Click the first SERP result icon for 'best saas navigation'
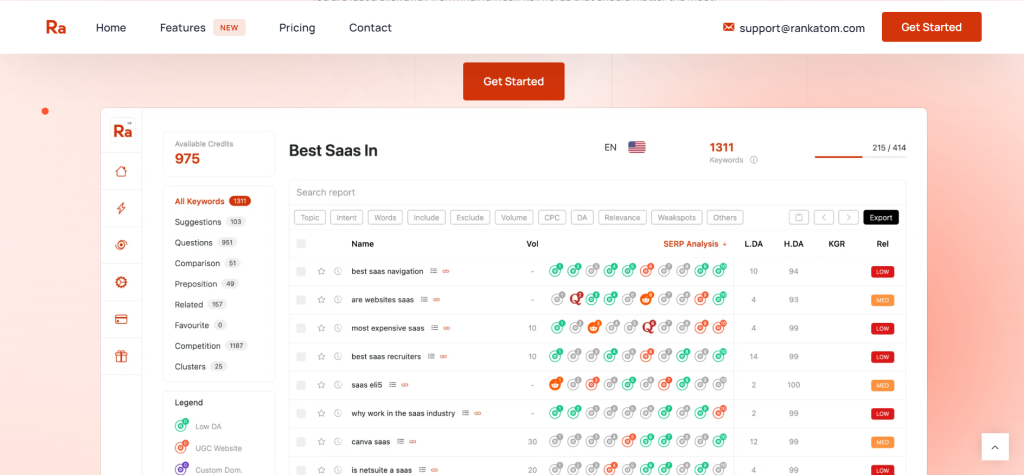 (556, 270)
